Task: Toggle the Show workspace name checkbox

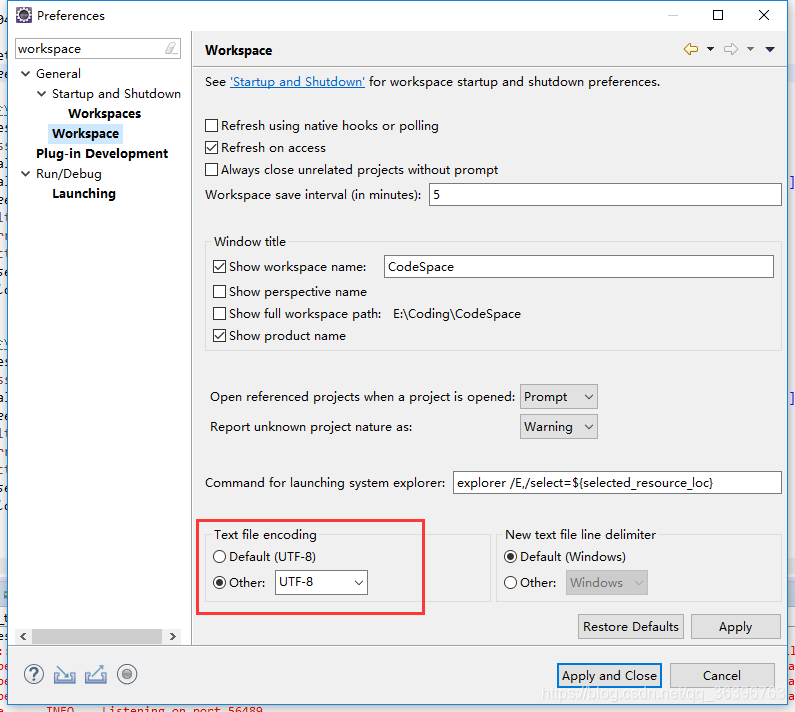Action: click(220, 267)
